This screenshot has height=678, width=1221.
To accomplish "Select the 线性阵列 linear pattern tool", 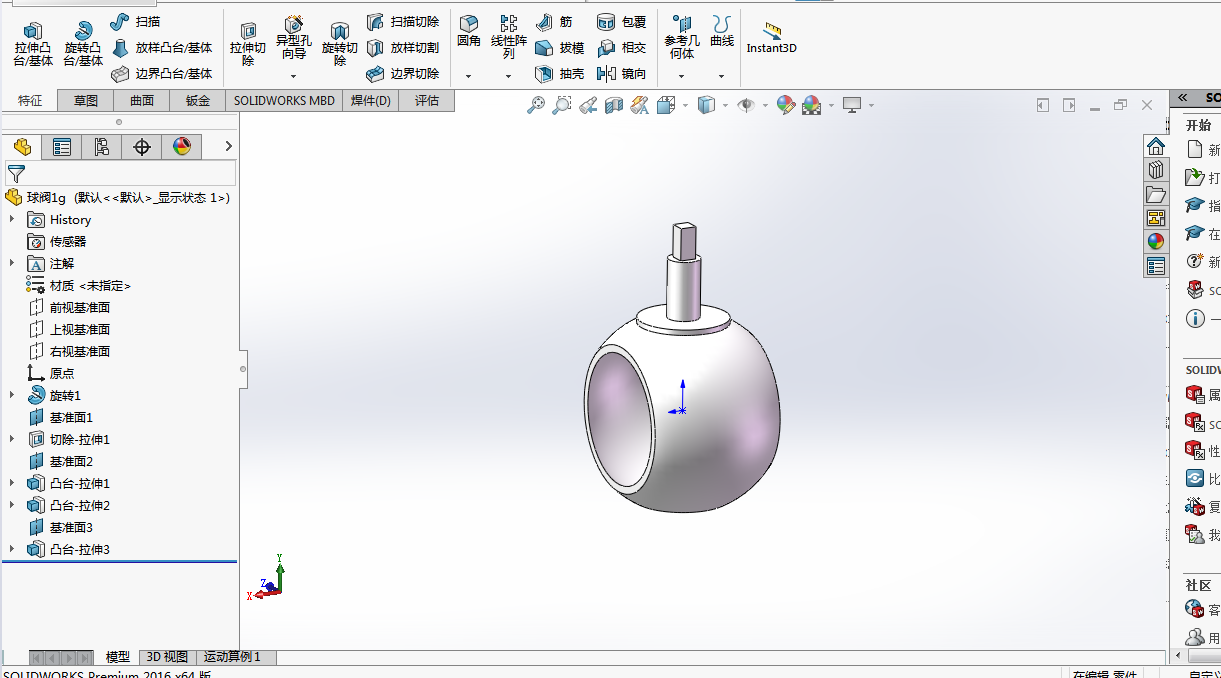I will [509, 37].
